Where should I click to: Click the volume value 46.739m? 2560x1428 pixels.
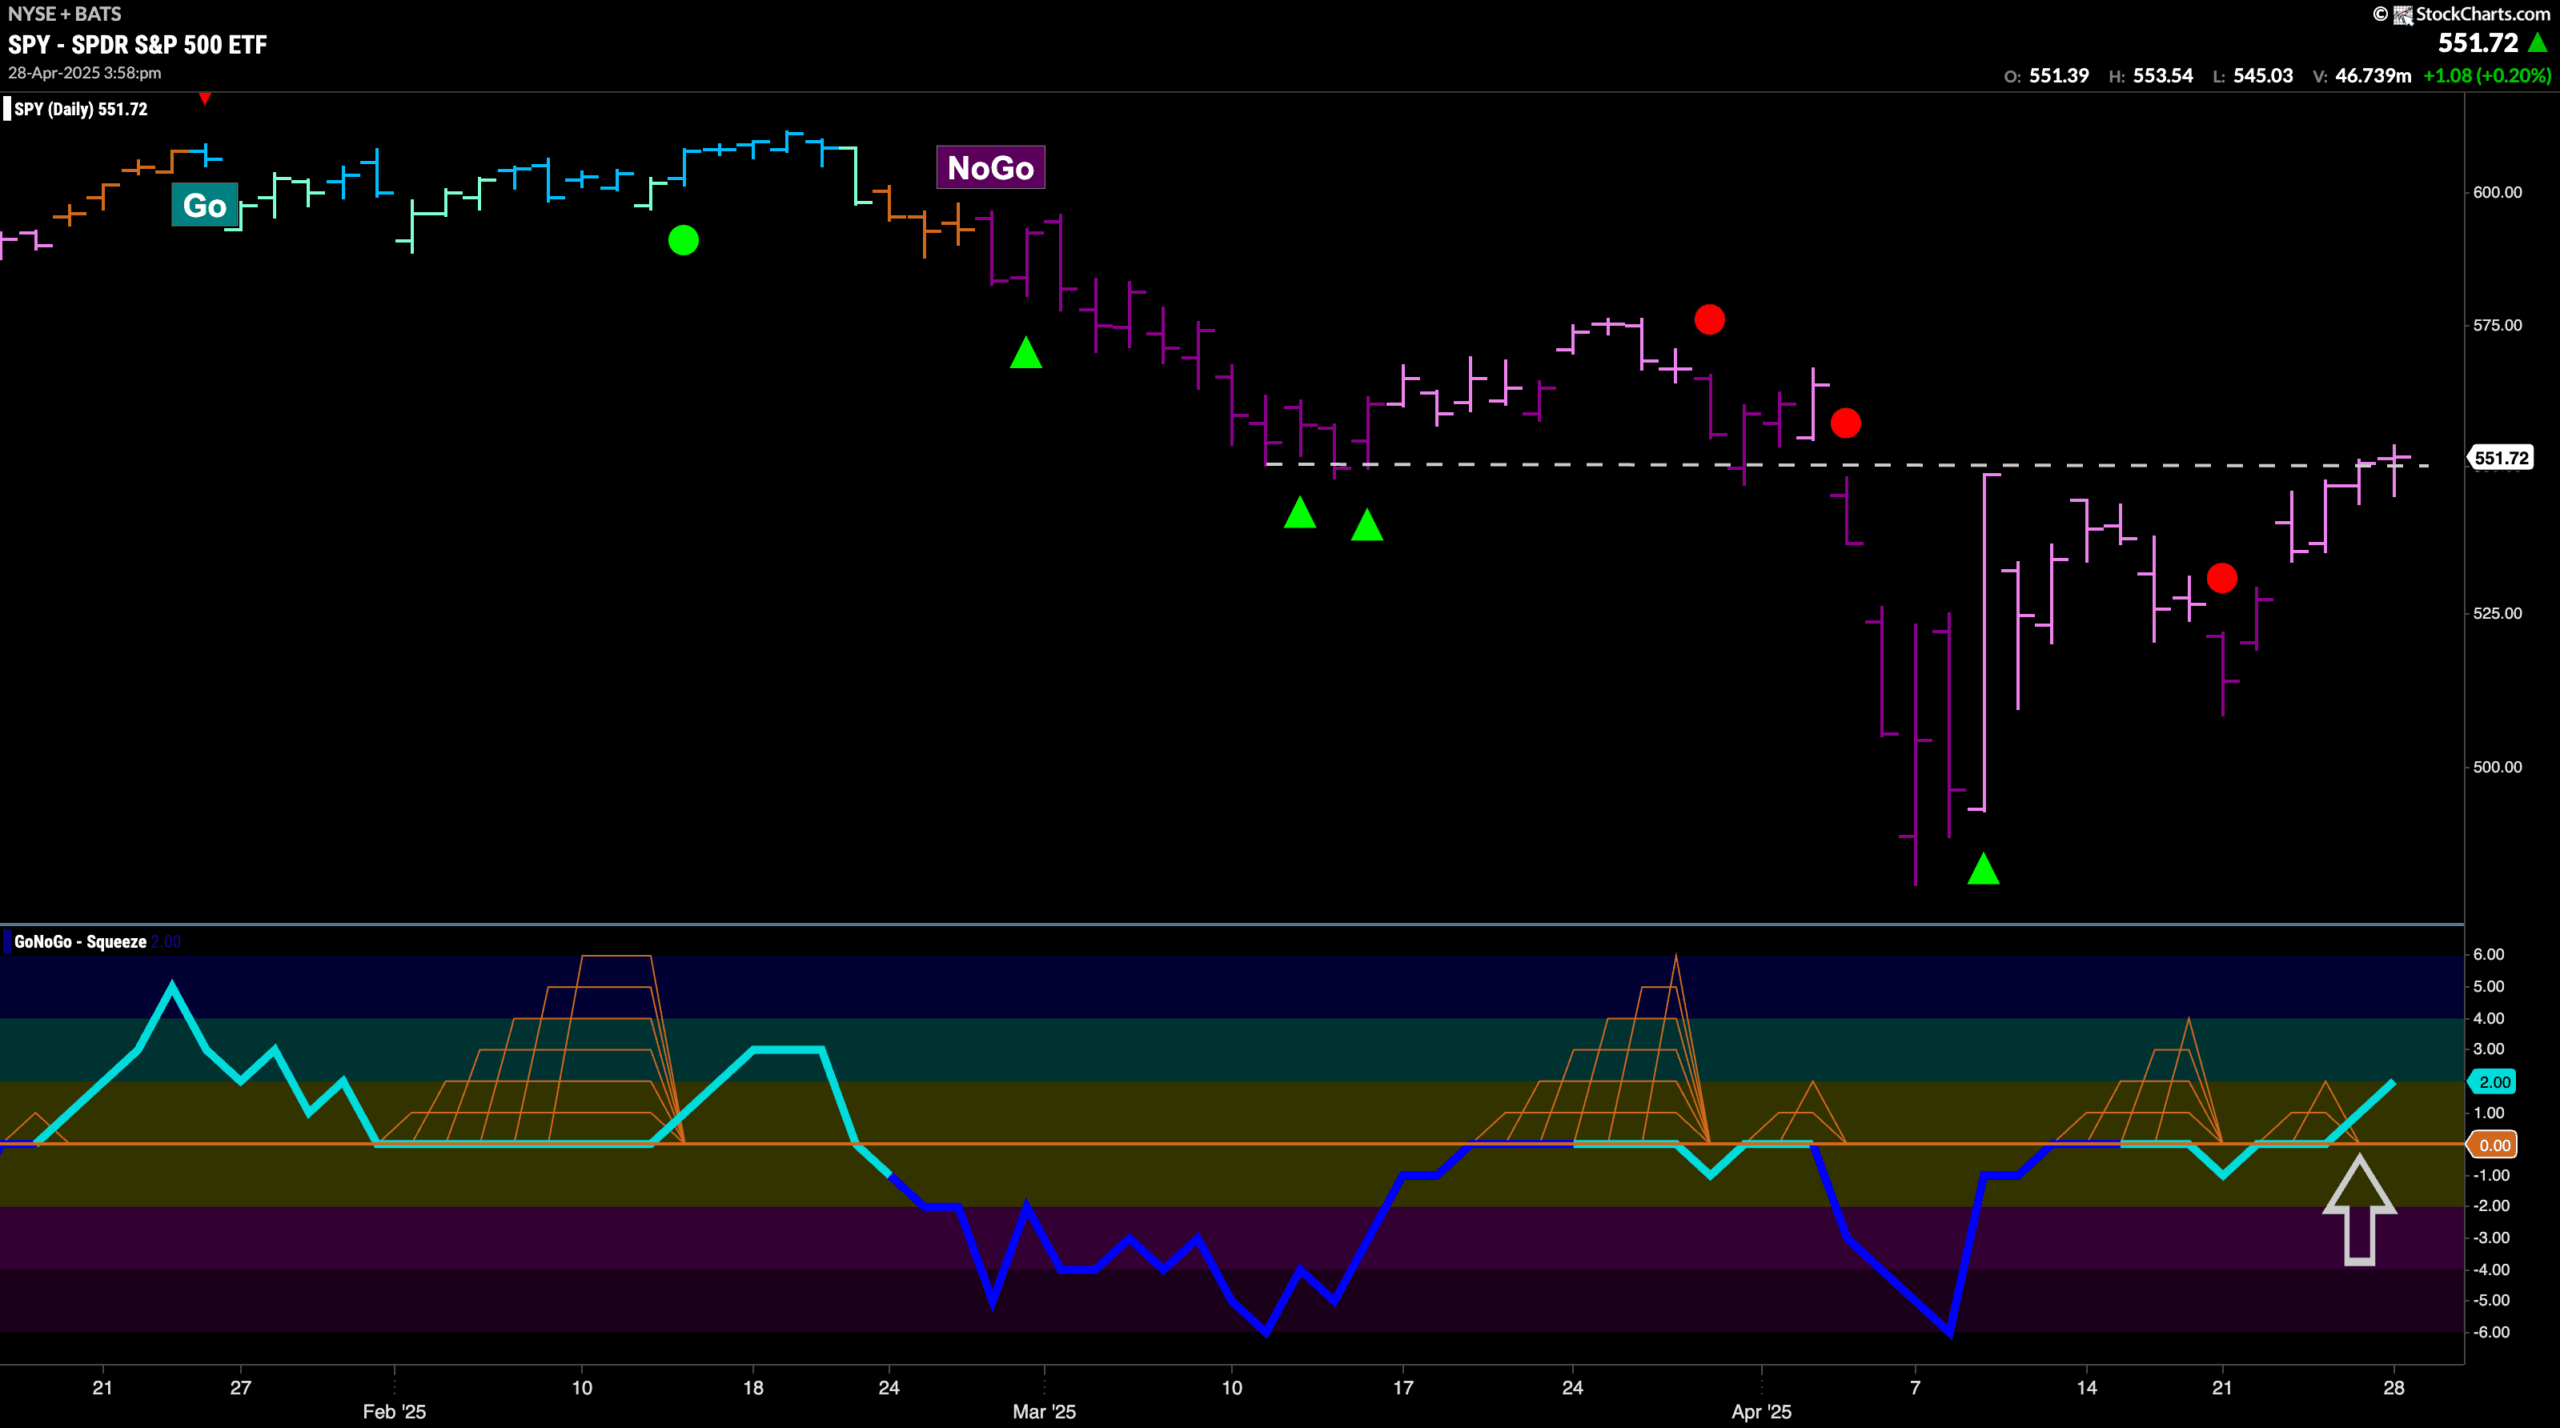click(x=2373, y=76)
